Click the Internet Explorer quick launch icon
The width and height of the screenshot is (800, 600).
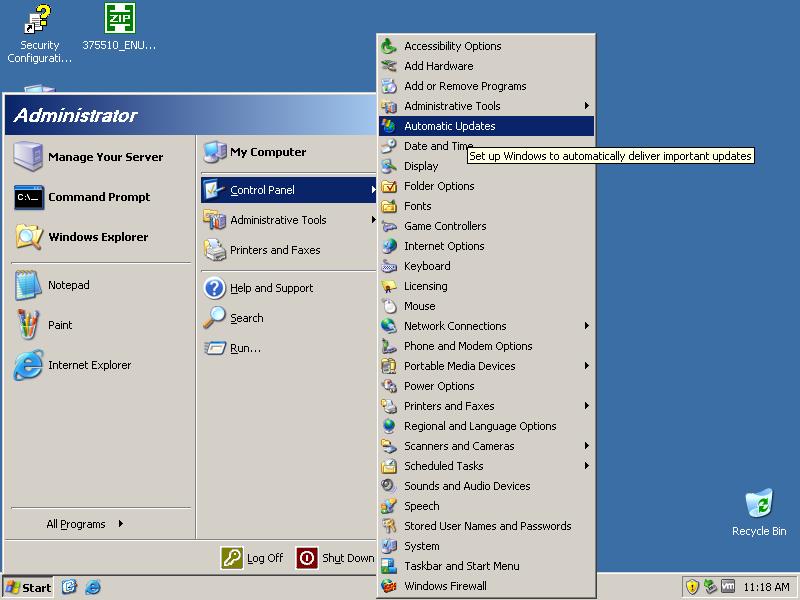pos(93,587)
